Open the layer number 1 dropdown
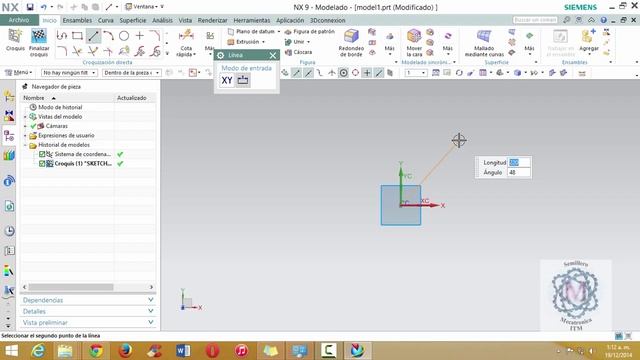Screen dimensions: 640x360 click(x=416, y=73)
